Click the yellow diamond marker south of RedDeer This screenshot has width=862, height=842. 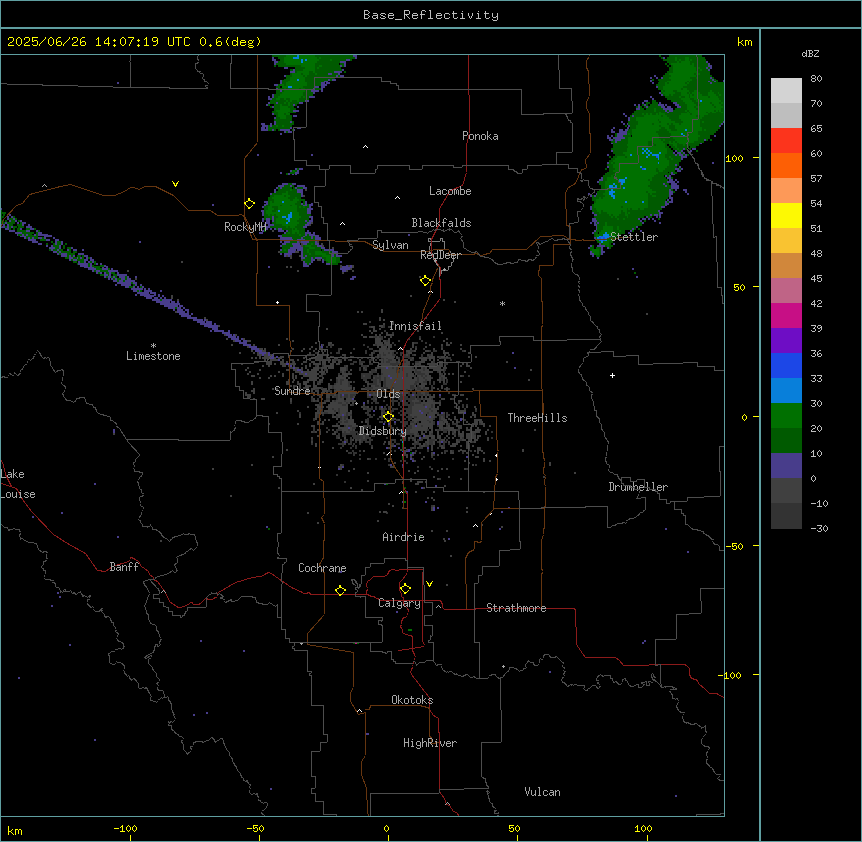(x=425, y=281)
